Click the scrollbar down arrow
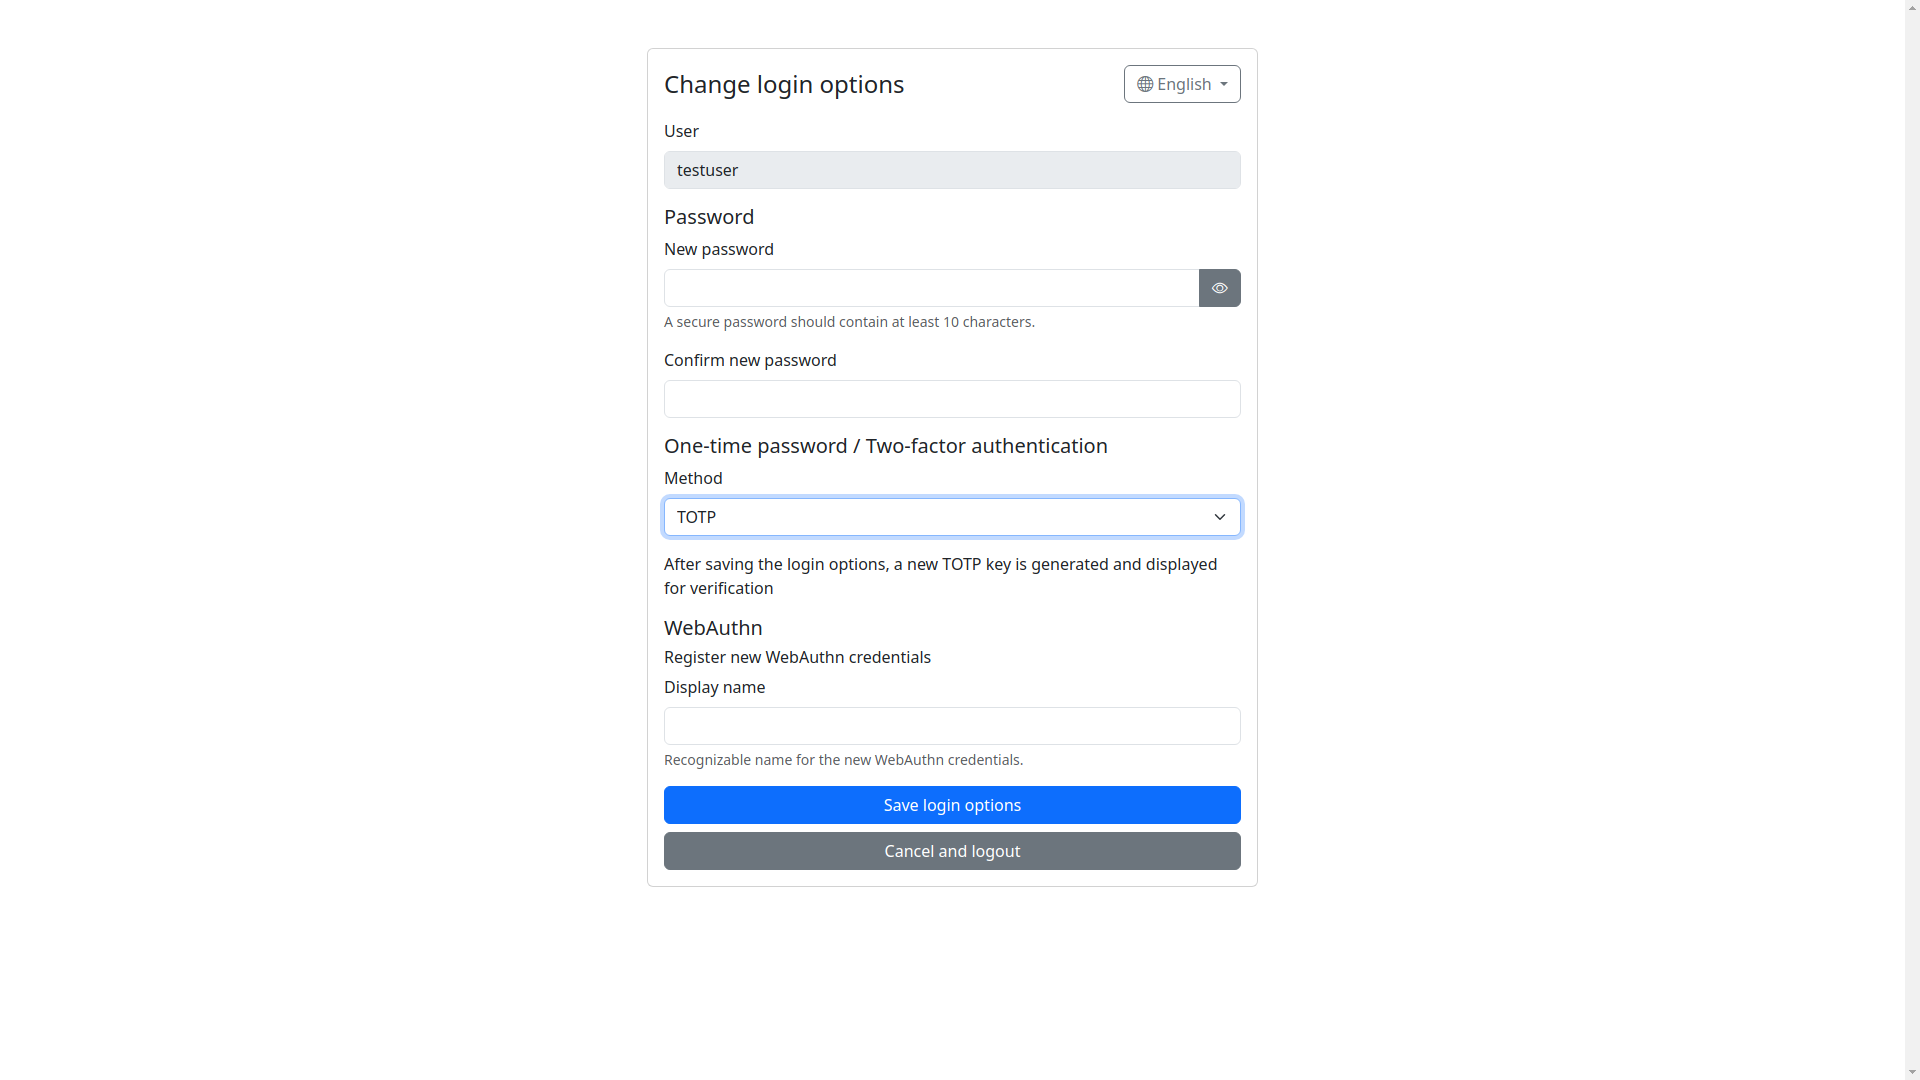 point(1912,1072)
